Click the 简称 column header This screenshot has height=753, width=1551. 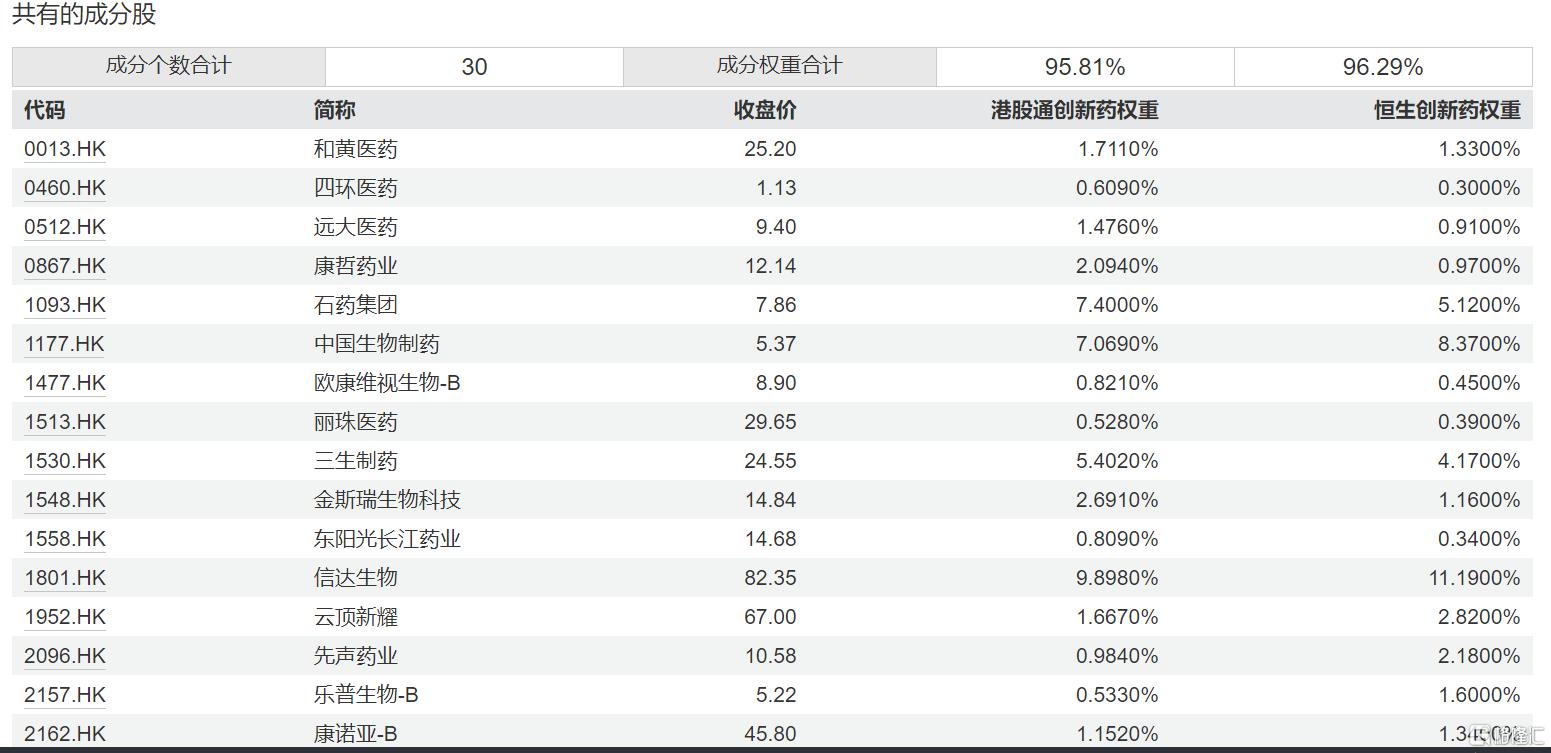[x=335, y=110]
